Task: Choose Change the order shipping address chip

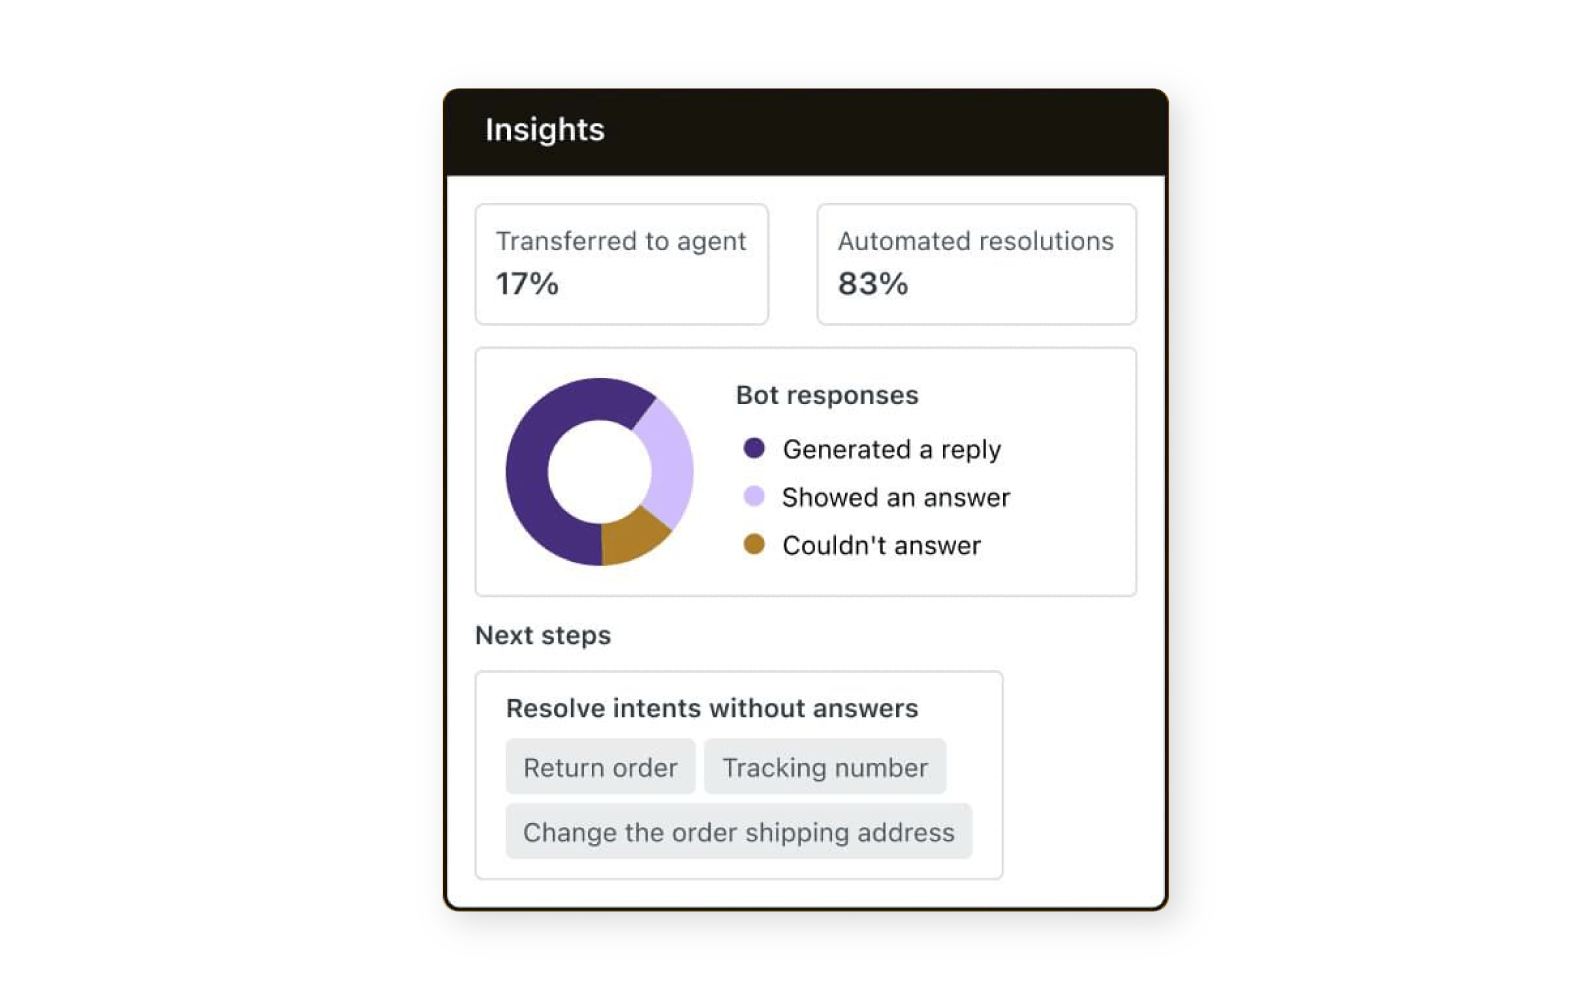Action: pos(739,831)
